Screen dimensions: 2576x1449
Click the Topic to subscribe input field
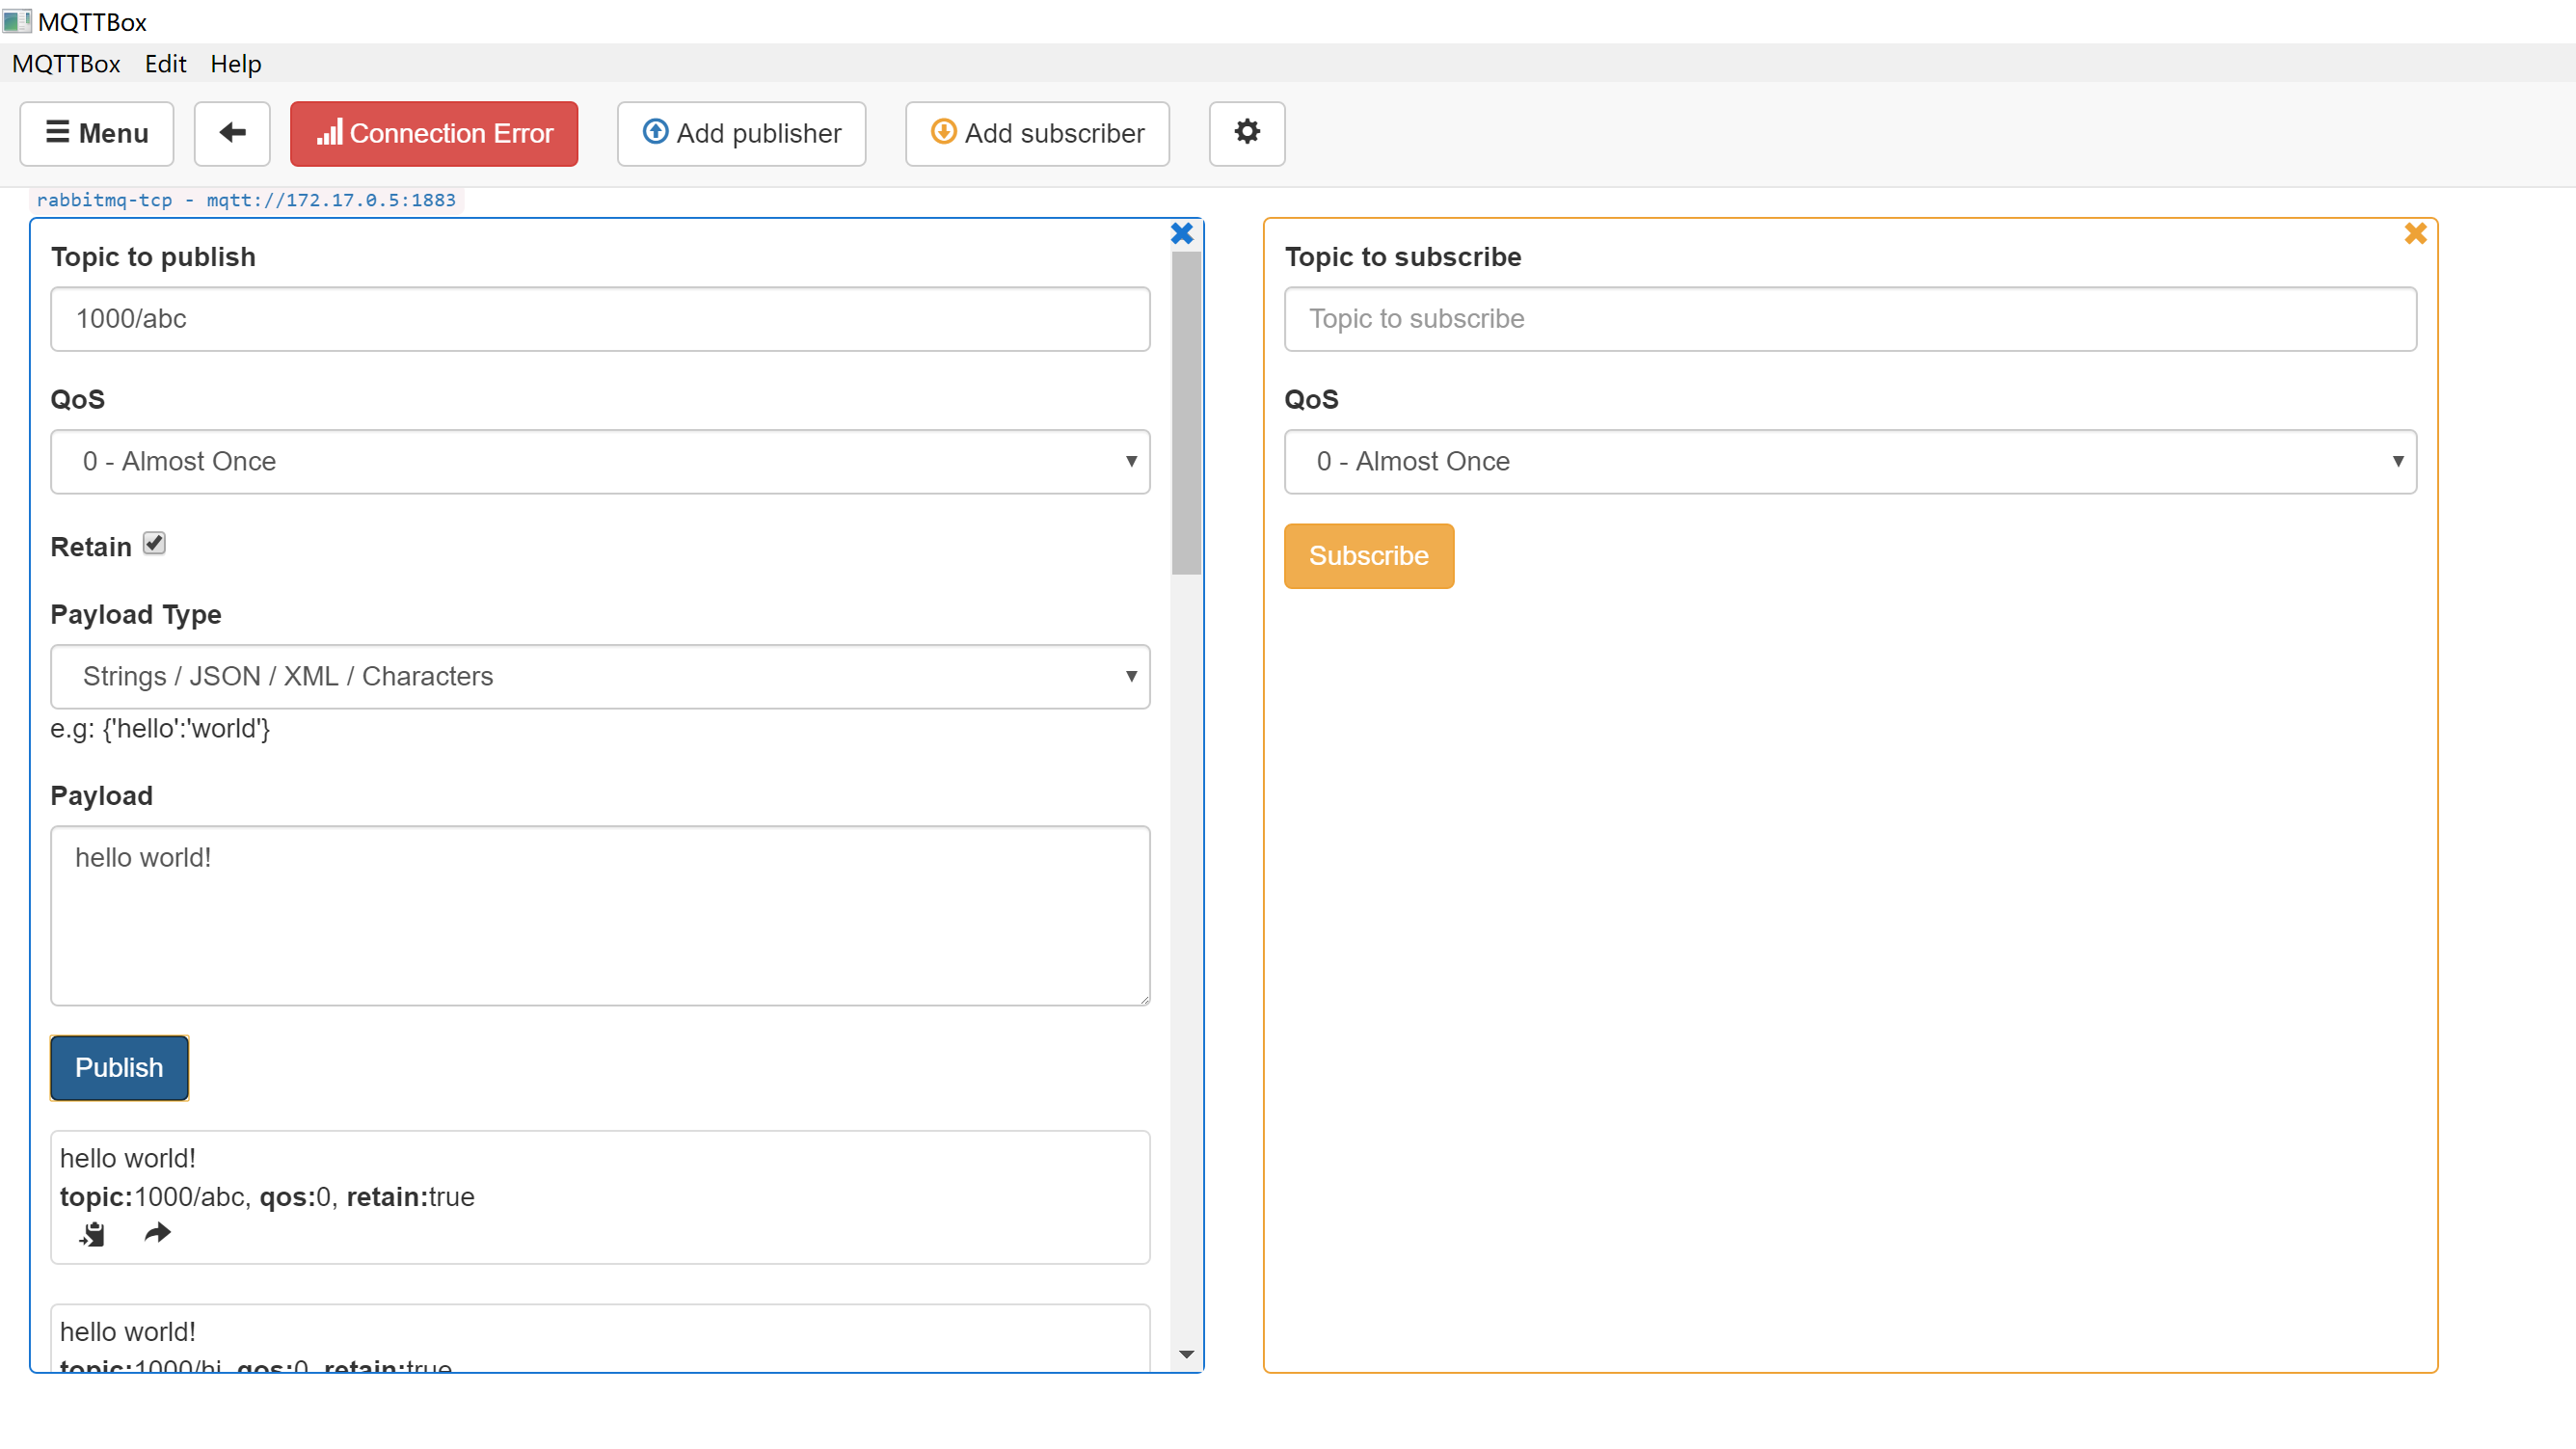click(x=1849, y=319)
